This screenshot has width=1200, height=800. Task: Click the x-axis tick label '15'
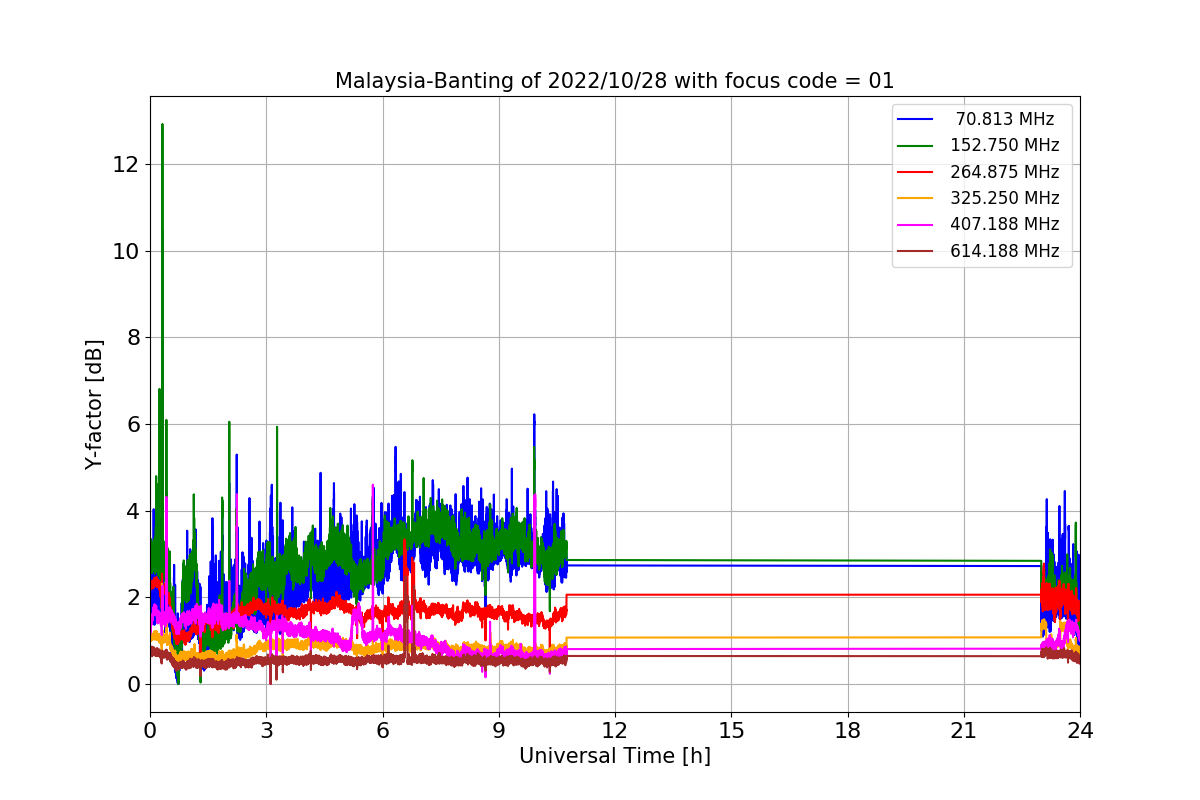731,731
